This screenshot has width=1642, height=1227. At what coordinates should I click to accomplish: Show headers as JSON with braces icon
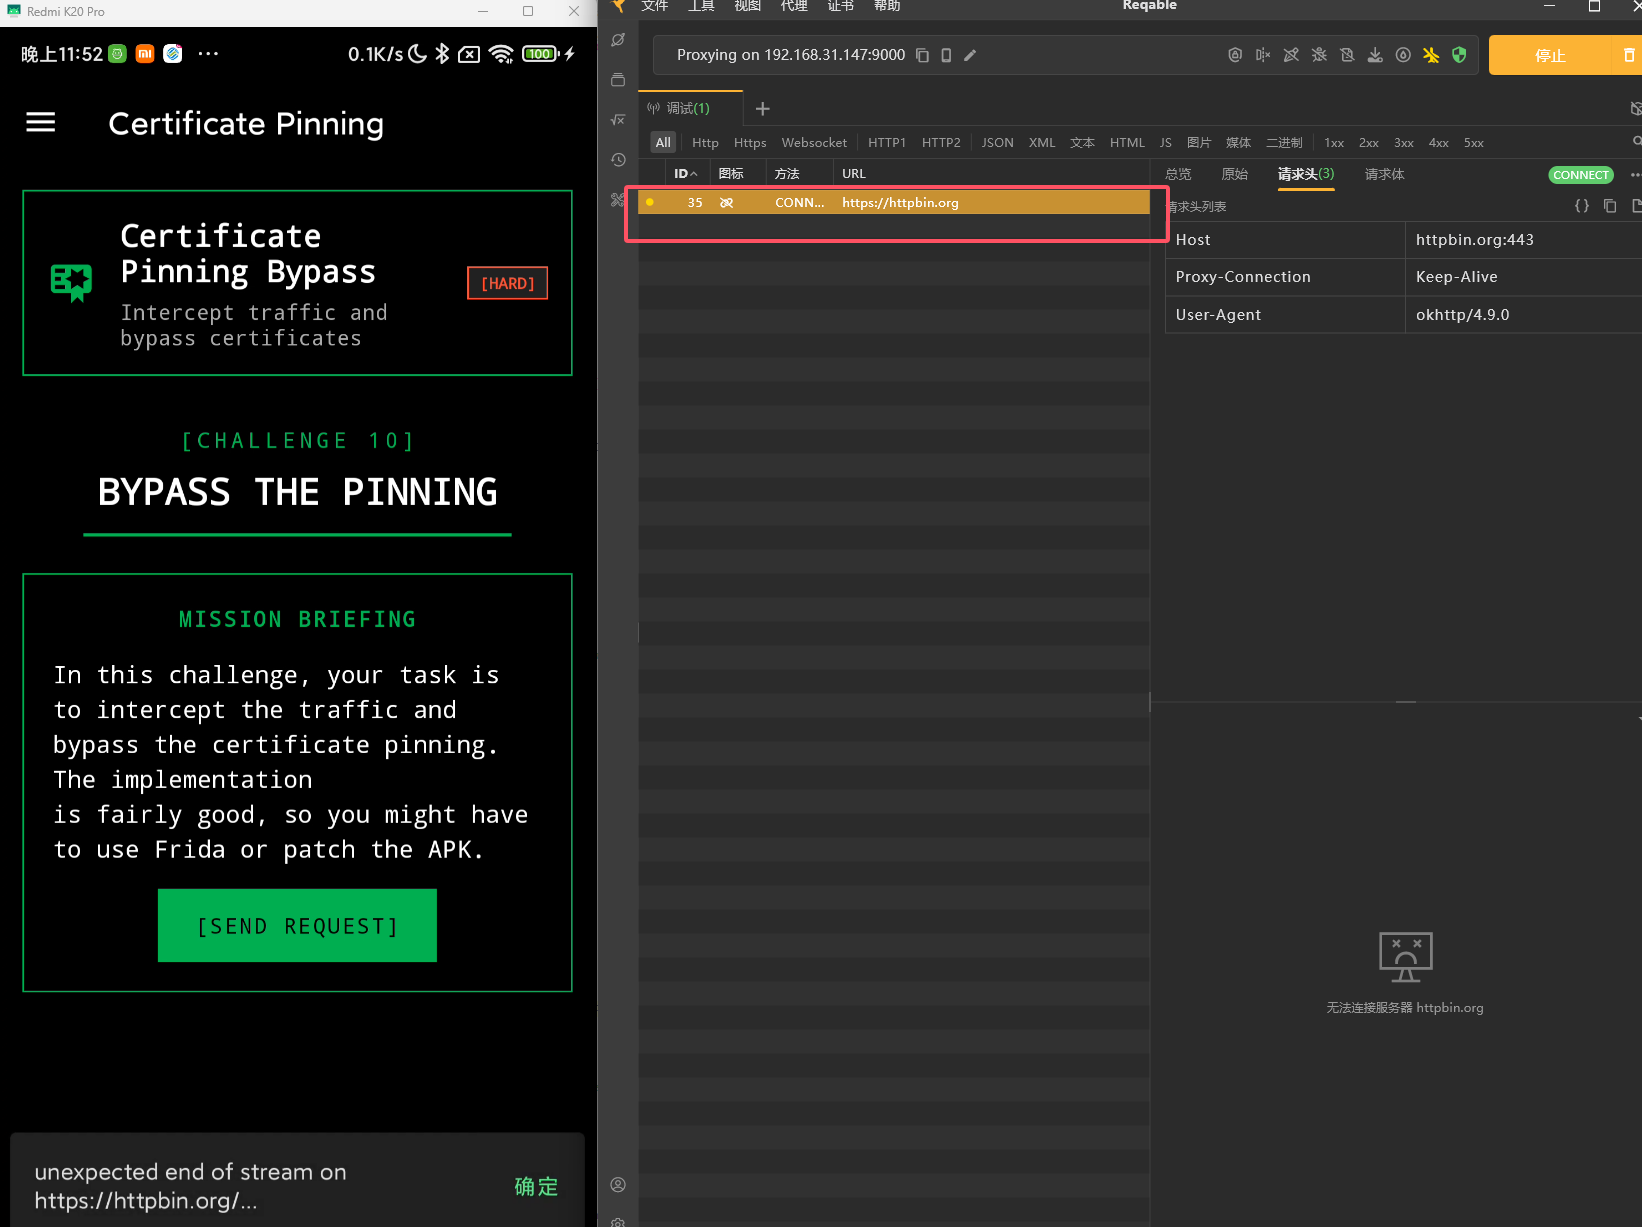(x=1582, y=206)
